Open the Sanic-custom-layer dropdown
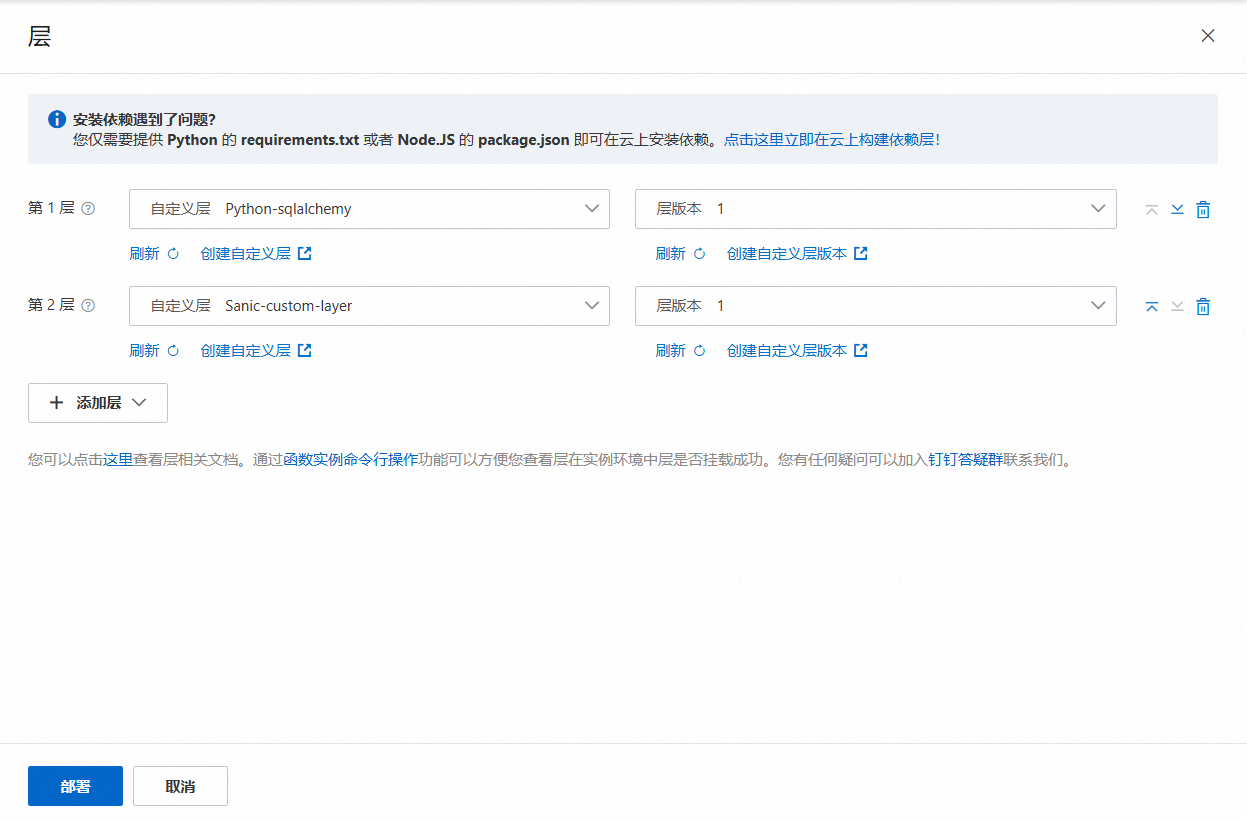The width and height of the screenshot is (1247, 821). [x=369, y=306]
